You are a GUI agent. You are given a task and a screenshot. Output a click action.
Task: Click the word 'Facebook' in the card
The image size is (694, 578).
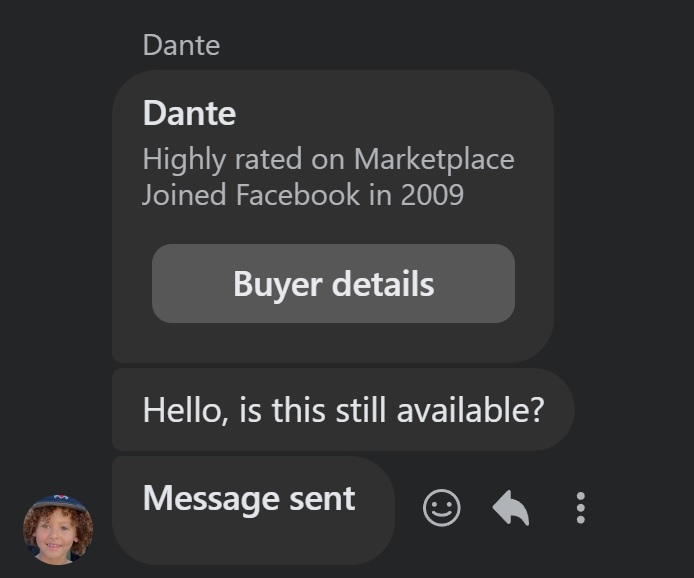coord(297,194)
